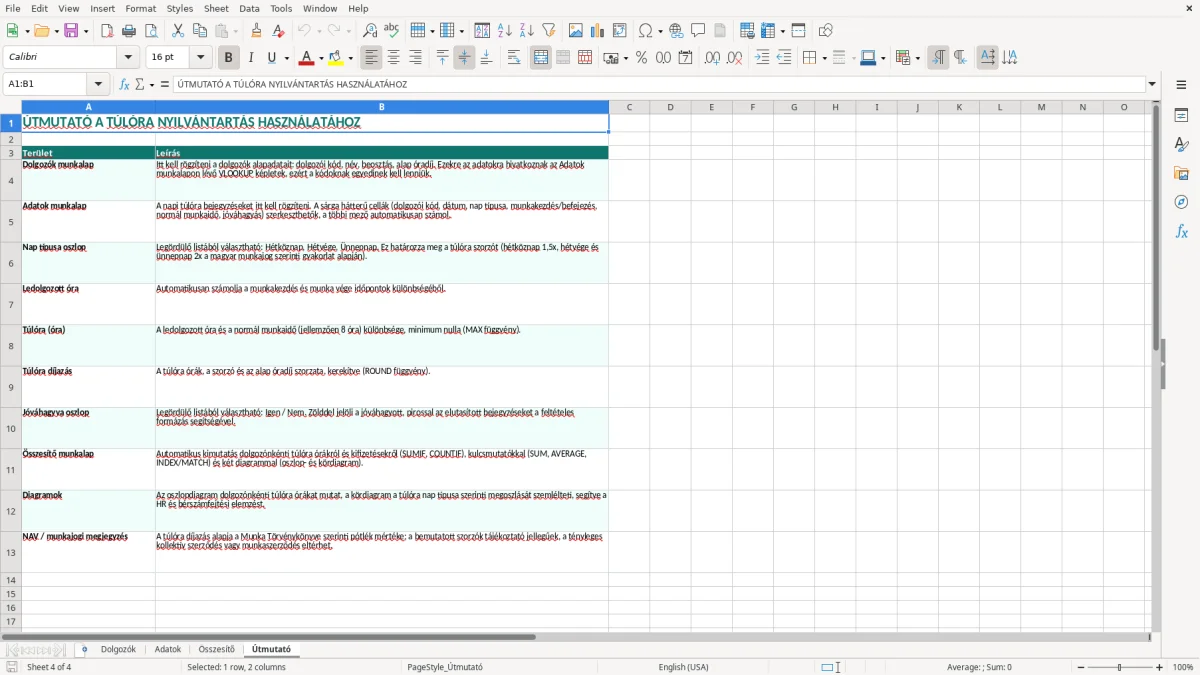The height and width of the screenshot is (675, 1200).
Task: Open the Function Wizard fx button
Action: click(x=125, y=84)
